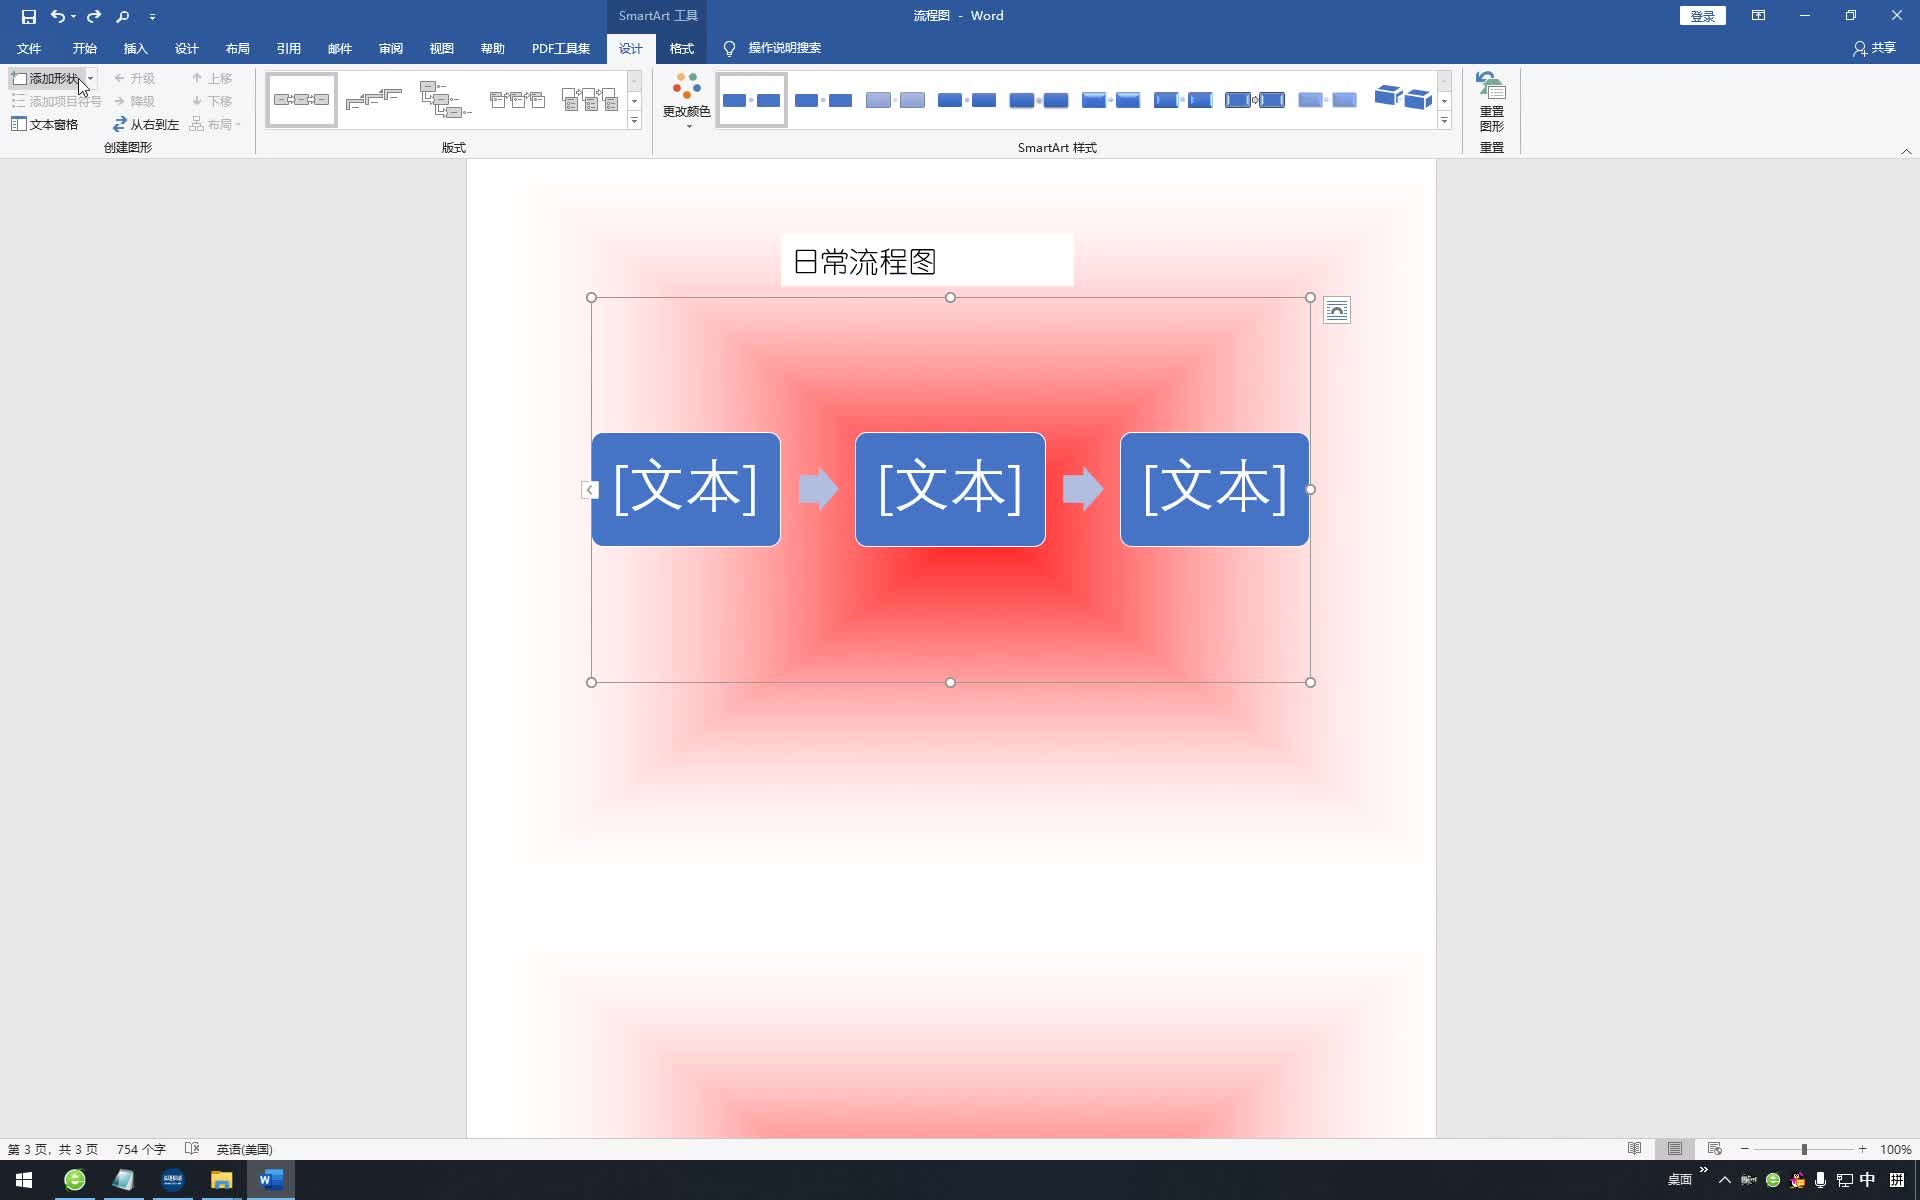1920x1200 pixels.
Task: Select the middle [文本] box
Action: tap(950, 489)
